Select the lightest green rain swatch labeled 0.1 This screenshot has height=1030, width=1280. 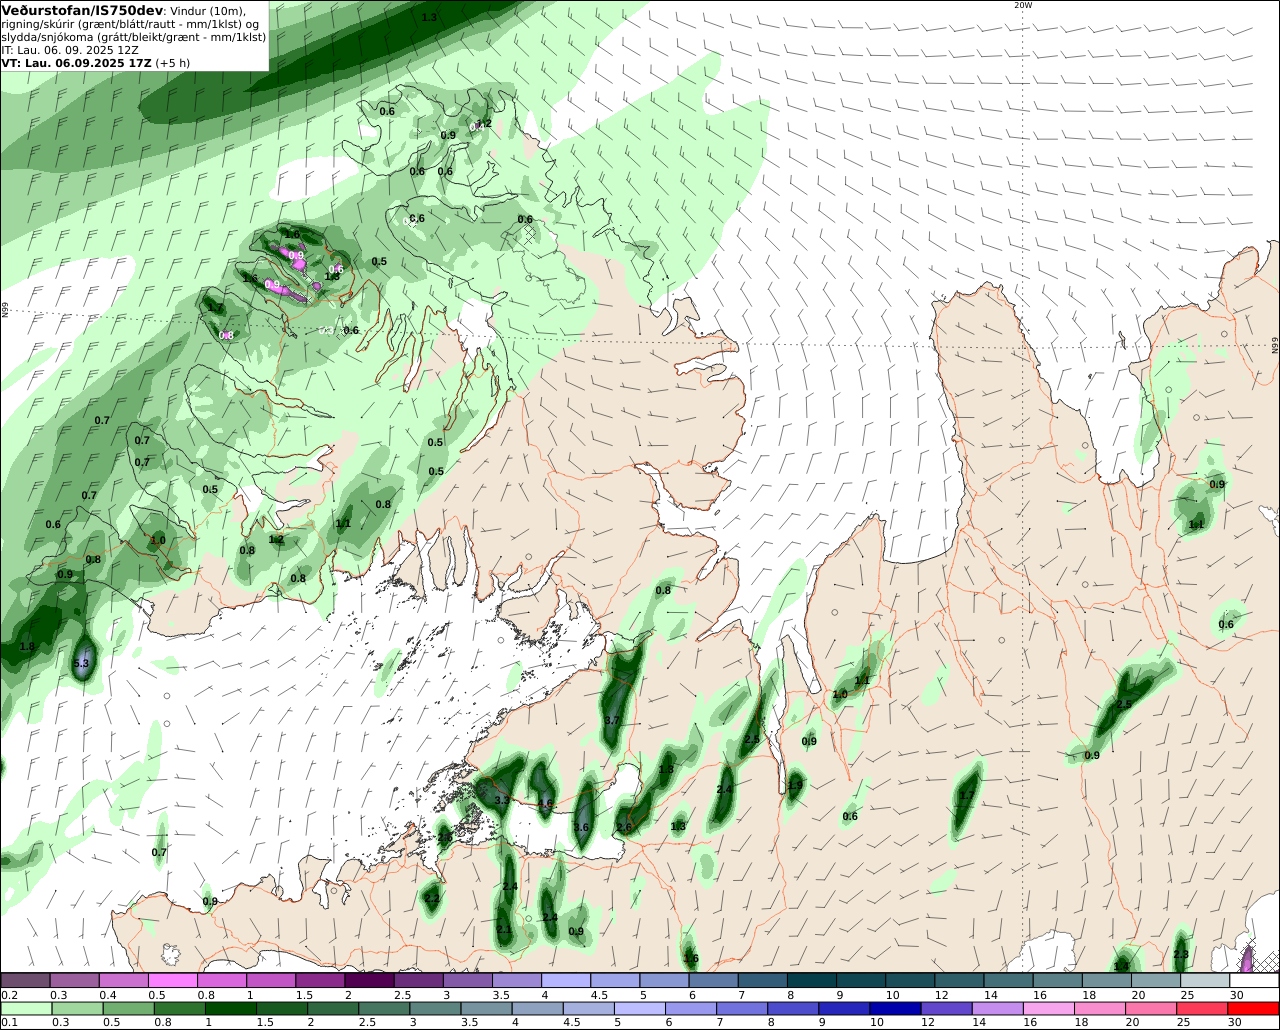(26, 1009)
